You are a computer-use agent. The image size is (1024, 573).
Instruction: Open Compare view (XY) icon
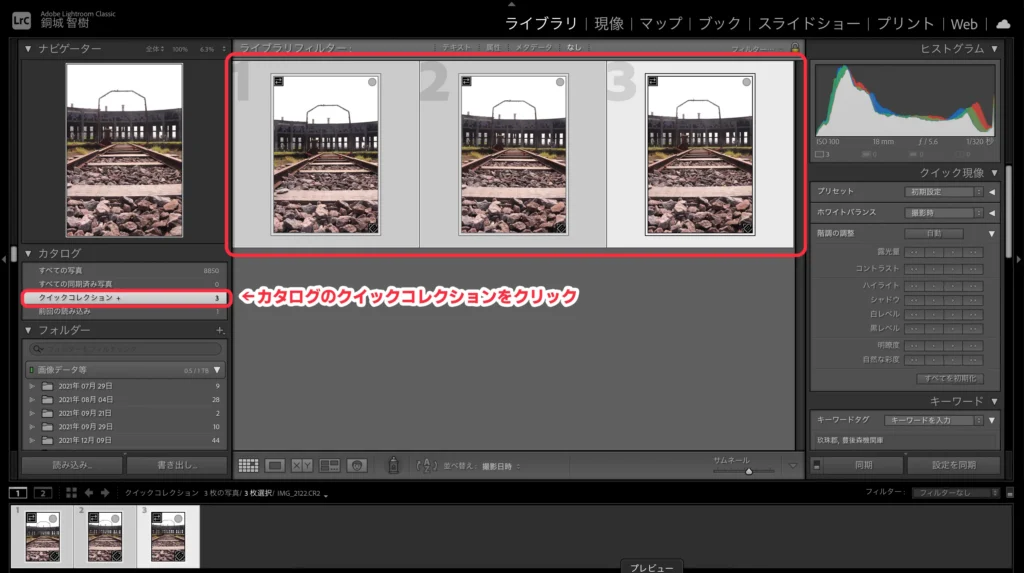point(302,465)
